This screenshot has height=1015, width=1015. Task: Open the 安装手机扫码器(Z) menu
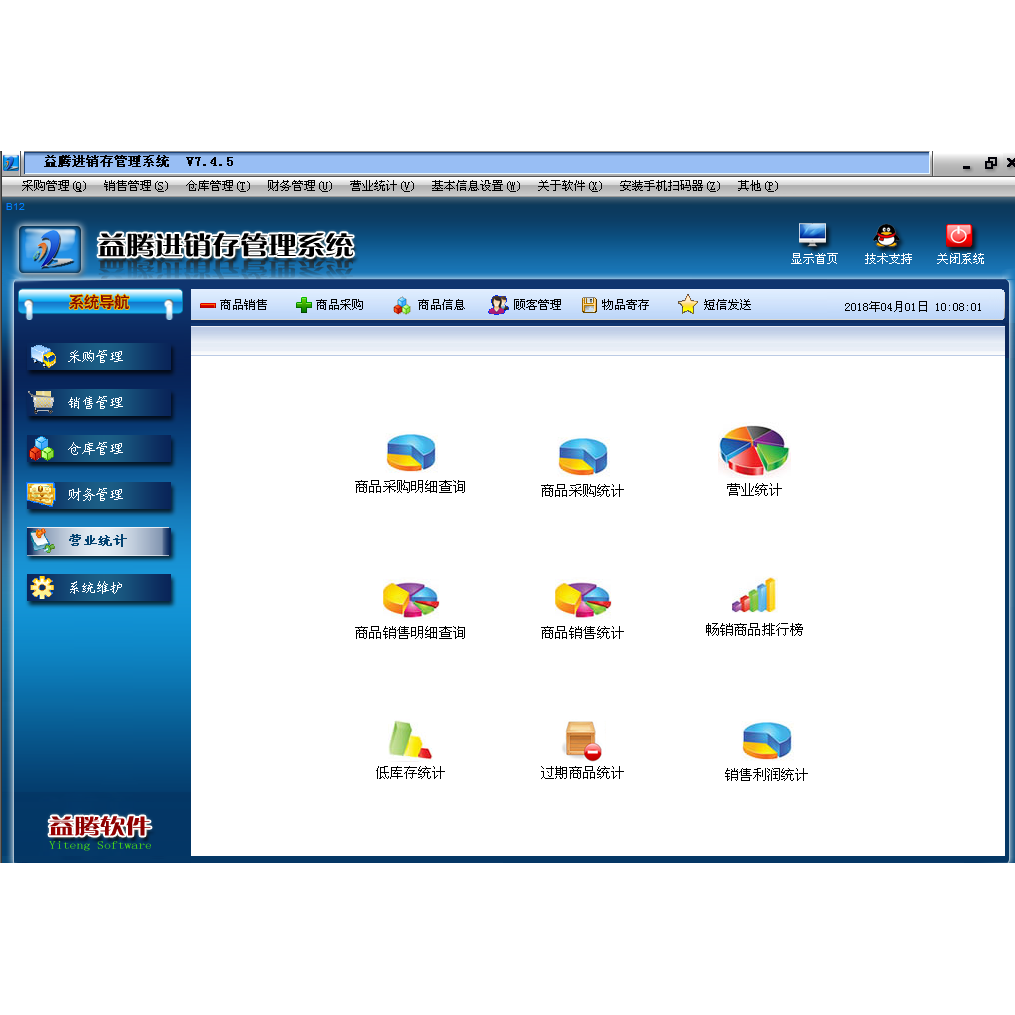[670, 186]
